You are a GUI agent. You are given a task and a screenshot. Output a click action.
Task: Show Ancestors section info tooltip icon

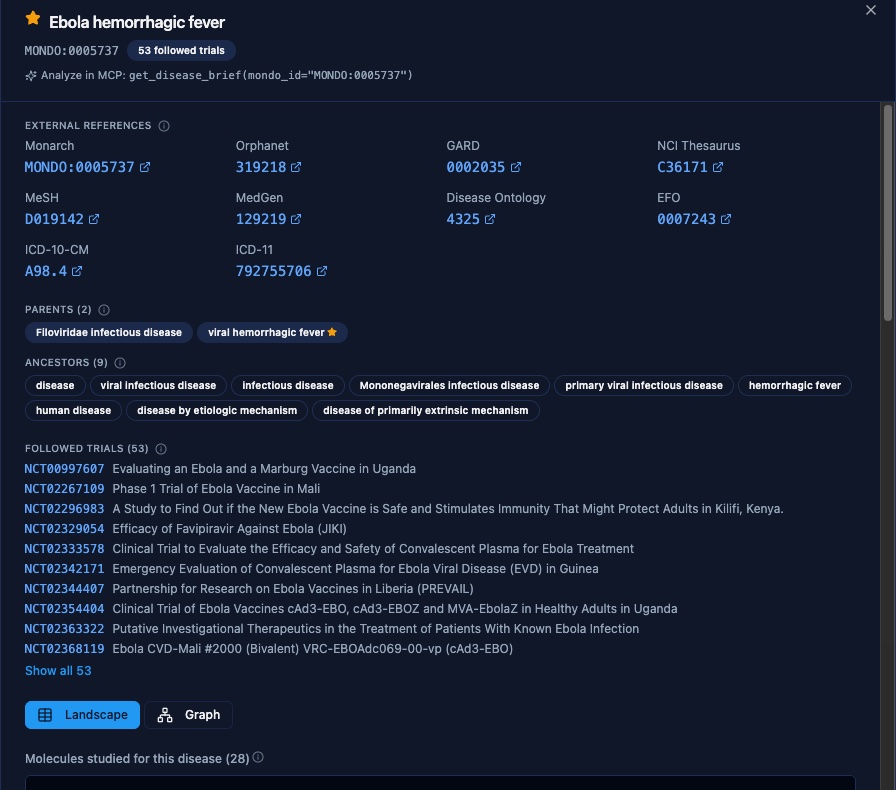coord(120,363)
